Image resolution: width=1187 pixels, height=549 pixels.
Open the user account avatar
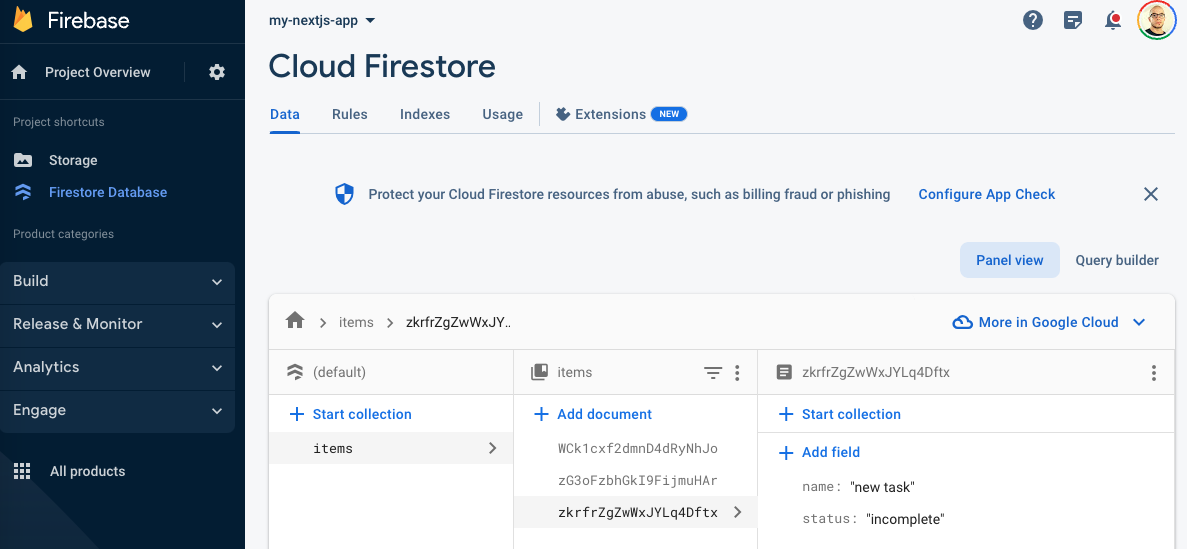tap(1156, 20)
